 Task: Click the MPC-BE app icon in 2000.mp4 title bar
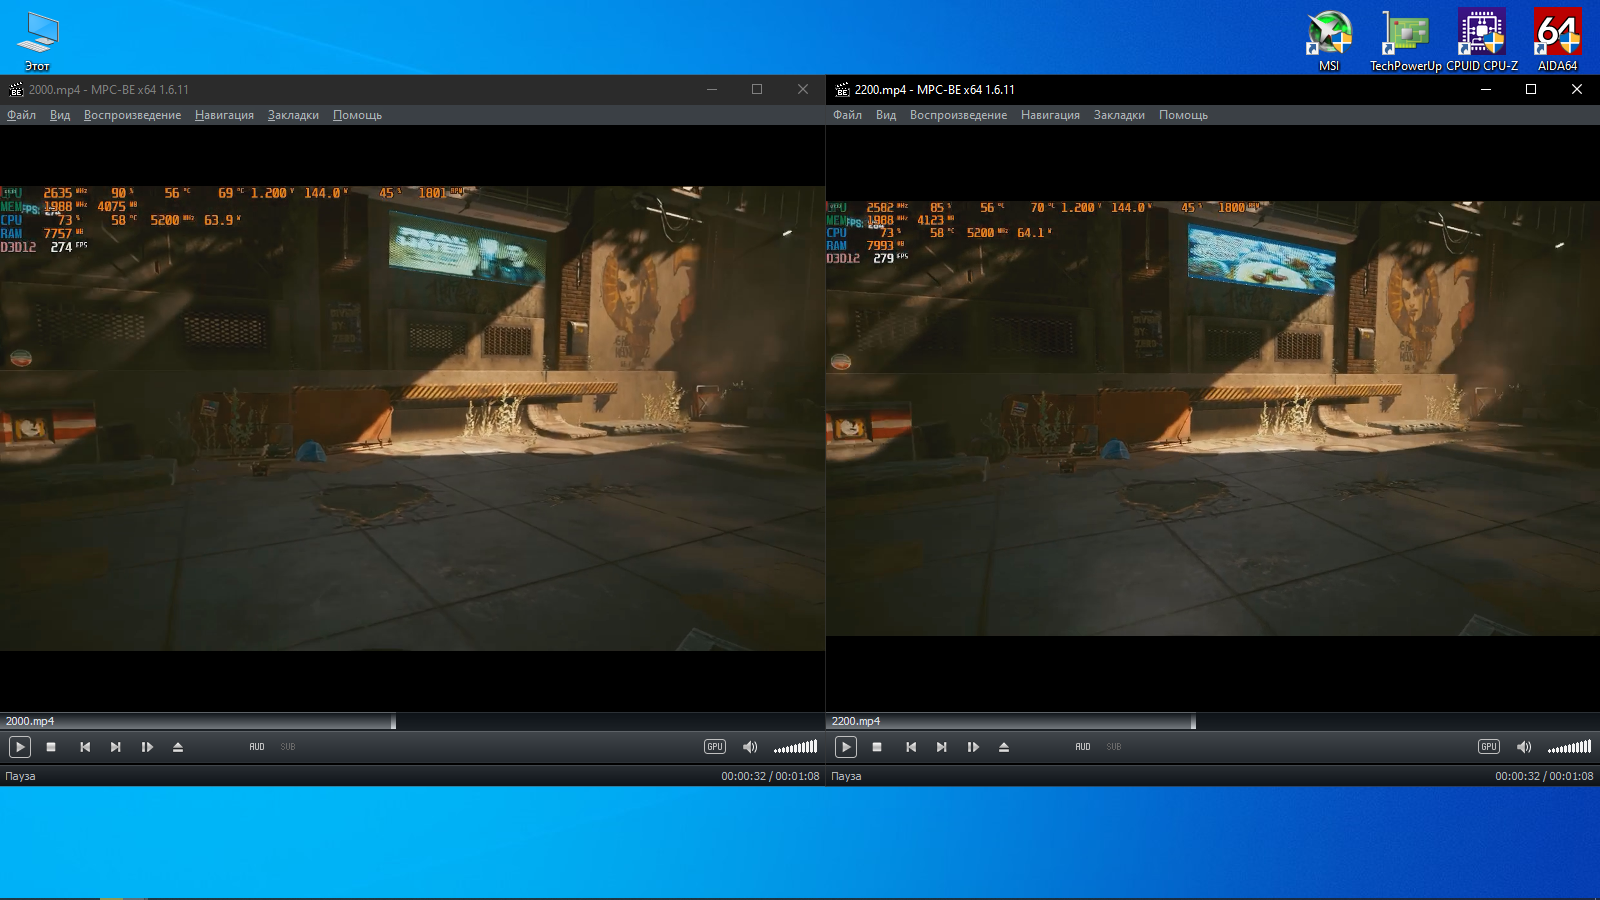[x=16, y=89]
